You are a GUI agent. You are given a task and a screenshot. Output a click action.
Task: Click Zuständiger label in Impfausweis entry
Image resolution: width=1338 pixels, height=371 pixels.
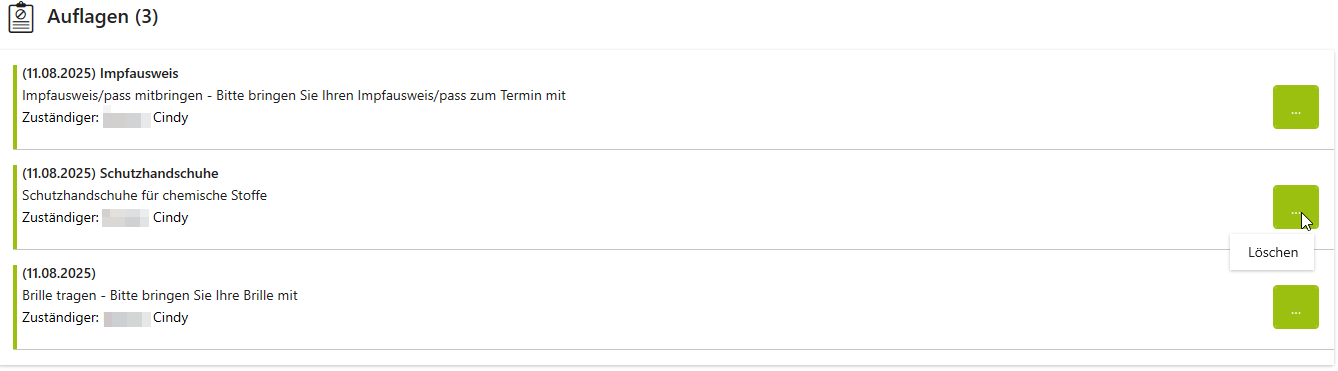coord(60,118)
